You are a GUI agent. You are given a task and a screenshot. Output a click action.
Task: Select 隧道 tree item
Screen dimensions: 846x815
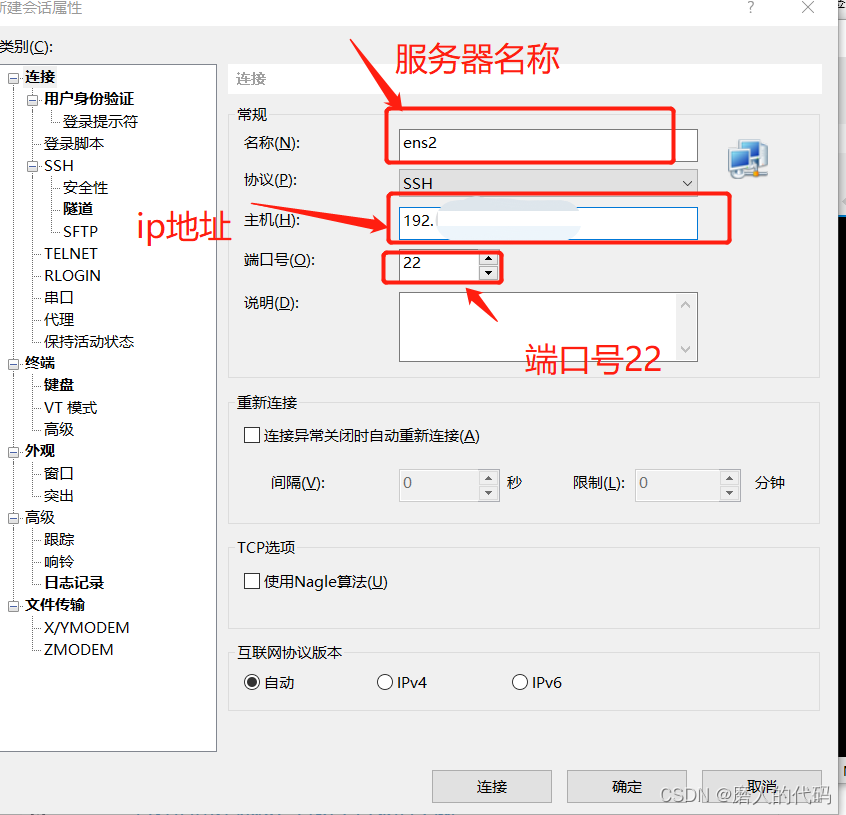pyautogui.click(x=78, y=209)
